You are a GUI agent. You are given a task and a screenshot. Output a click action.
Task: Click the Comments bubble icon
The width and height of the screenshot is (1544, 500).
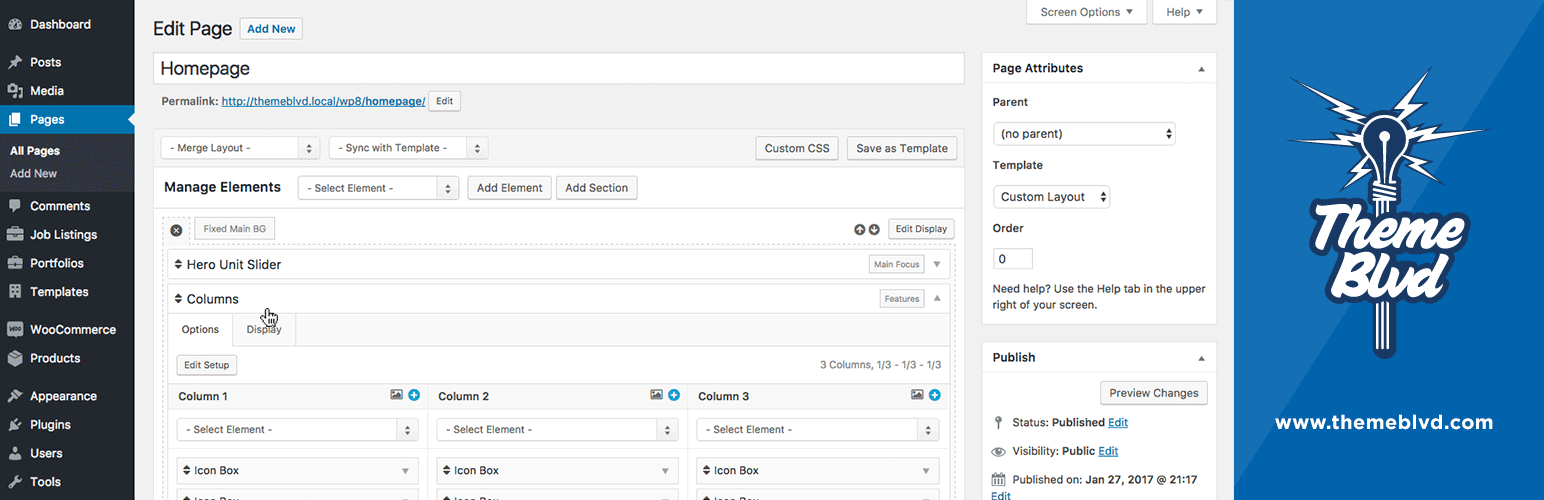[15, 206]
